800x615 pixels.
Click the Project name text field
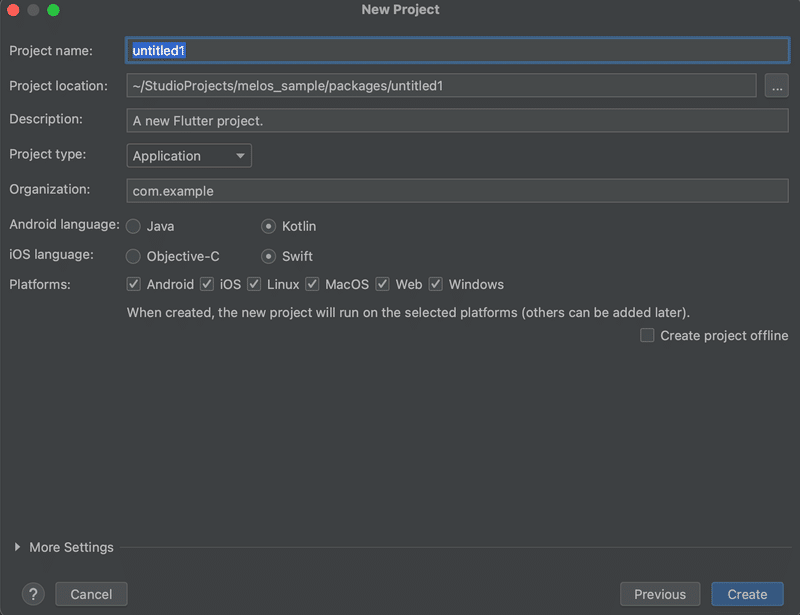click(458, 51)
